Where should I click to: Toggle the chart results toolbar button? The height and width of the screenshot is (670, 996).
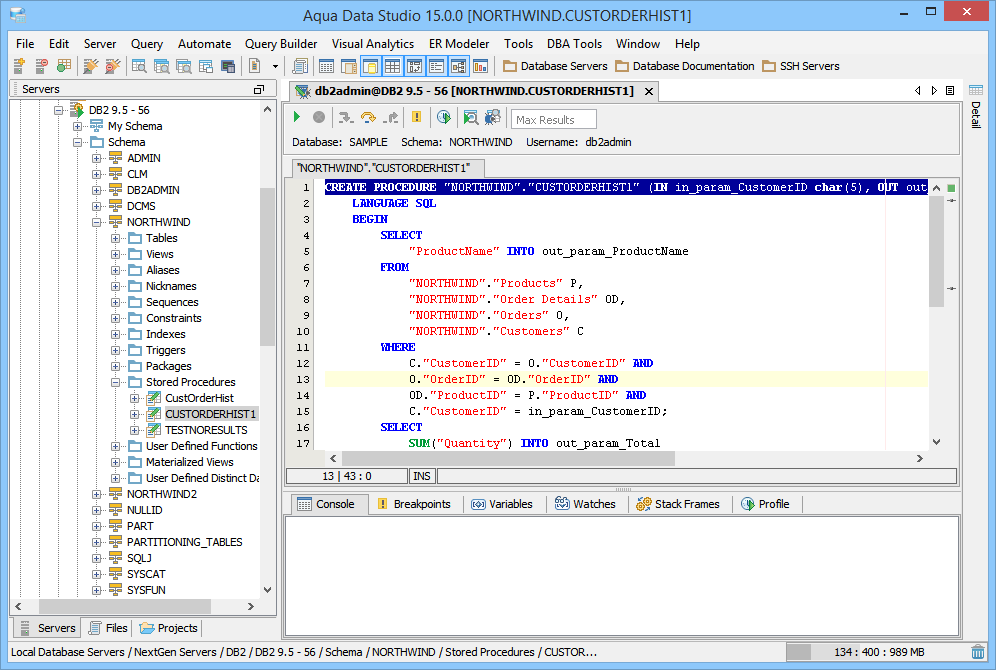point(480,66)
